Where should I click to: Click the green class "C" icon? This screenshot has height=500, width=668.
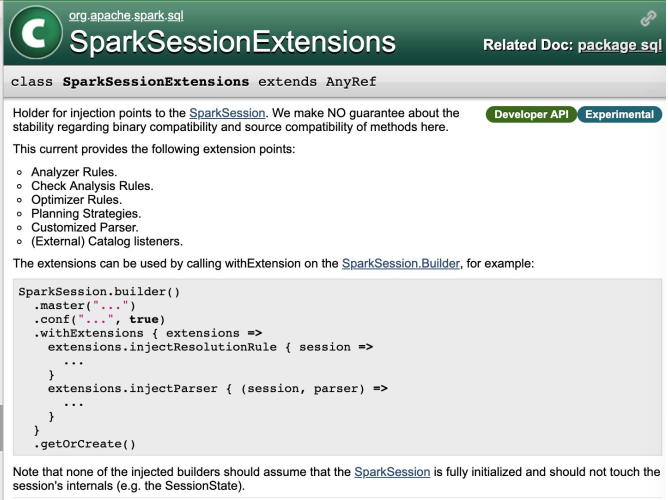[x=33, y=33]
